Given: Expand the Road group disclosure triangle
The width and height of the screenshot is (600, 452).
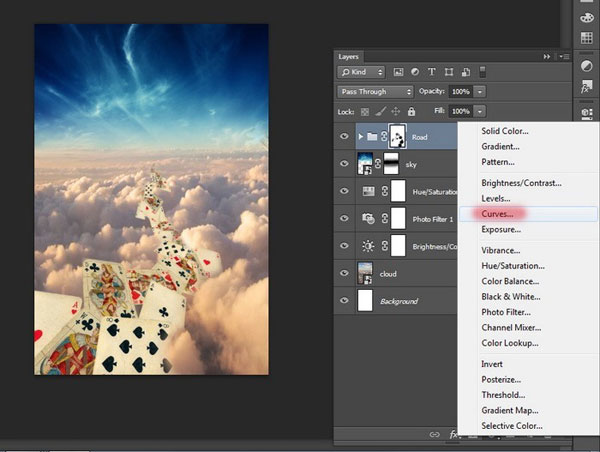Looking at the screenshot, I should pos(360,136).
